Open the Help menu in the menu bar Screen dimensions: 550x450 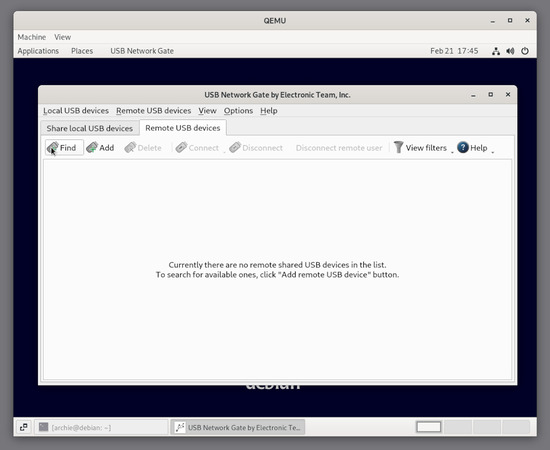(x=269, y=110)
